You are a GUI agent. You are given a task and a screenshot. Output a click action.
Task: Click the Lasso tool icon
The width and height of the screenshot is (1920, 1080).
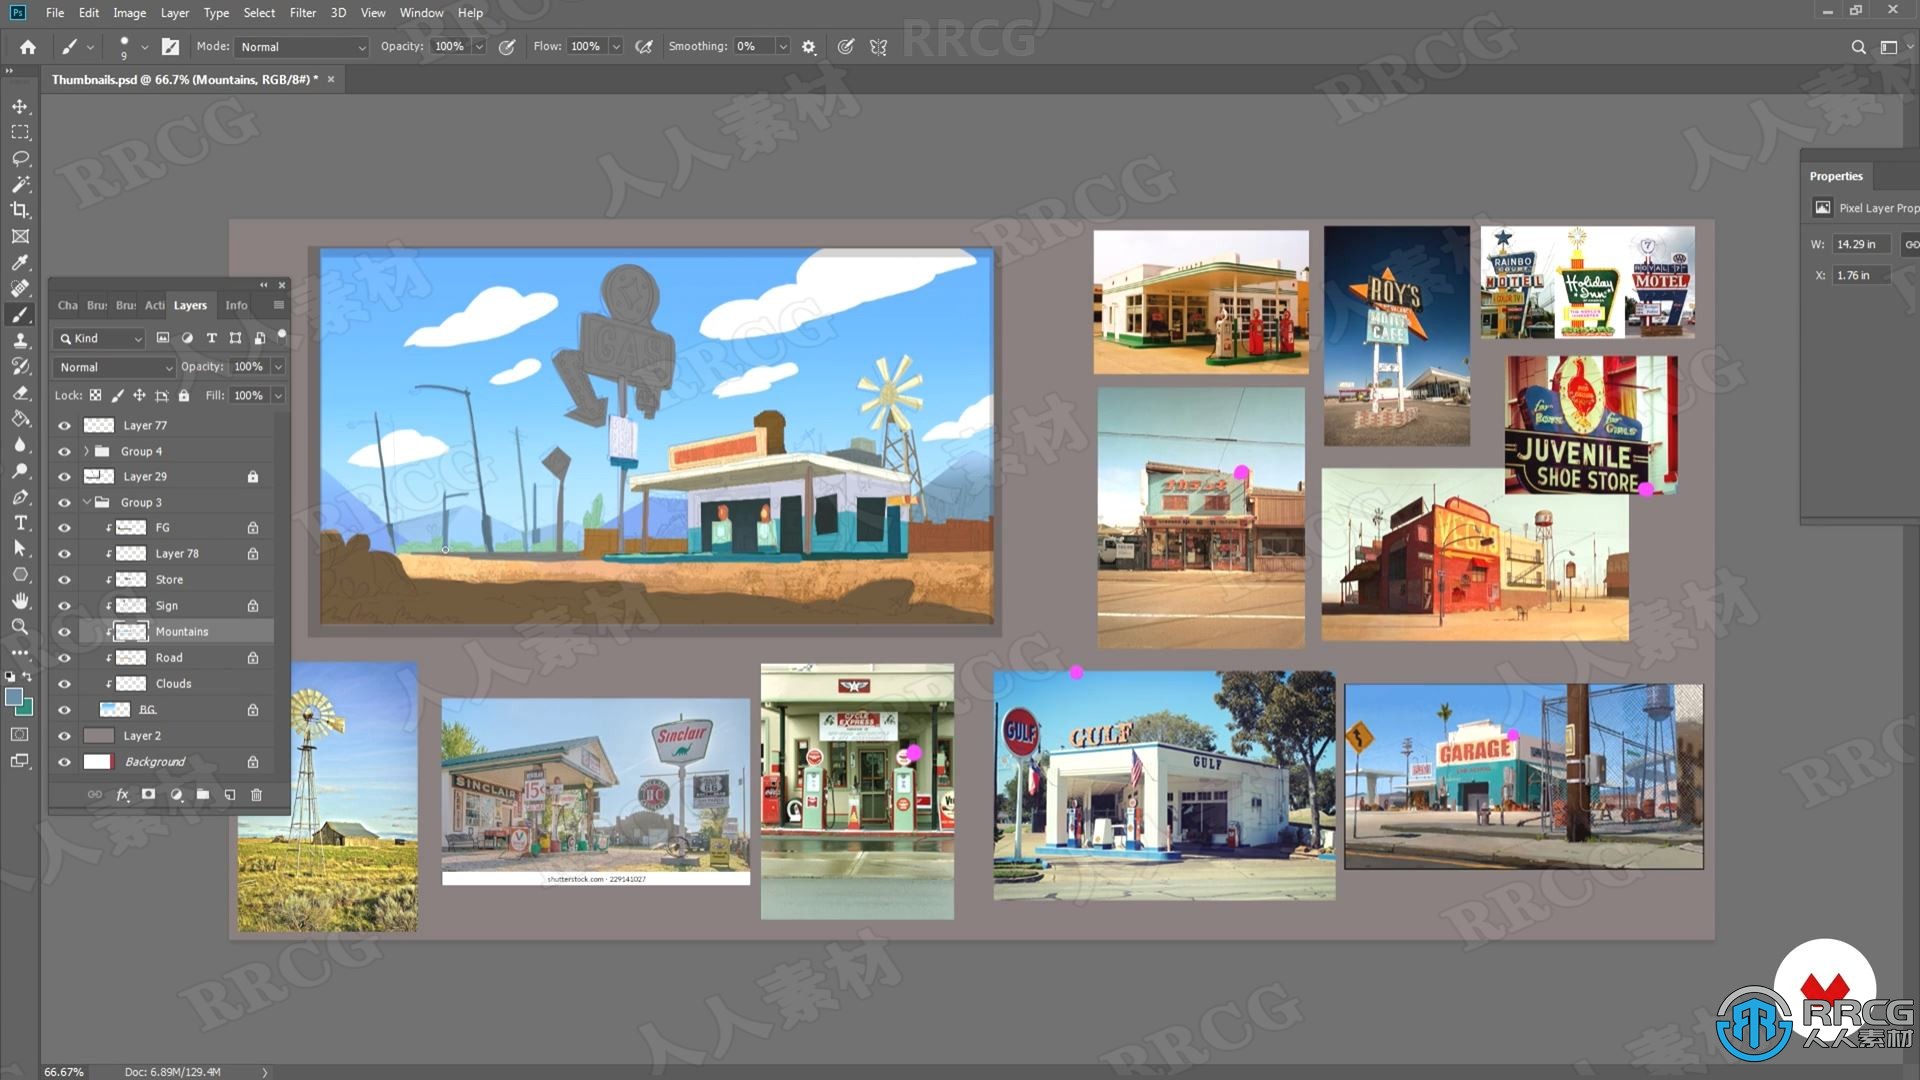(18, 157)
